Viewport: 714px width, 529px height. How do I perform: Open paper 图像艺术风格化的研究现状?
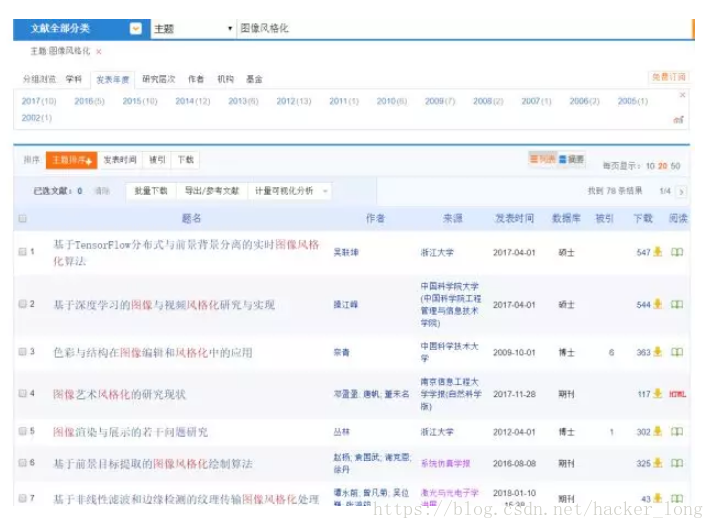(x=119, y=394)
